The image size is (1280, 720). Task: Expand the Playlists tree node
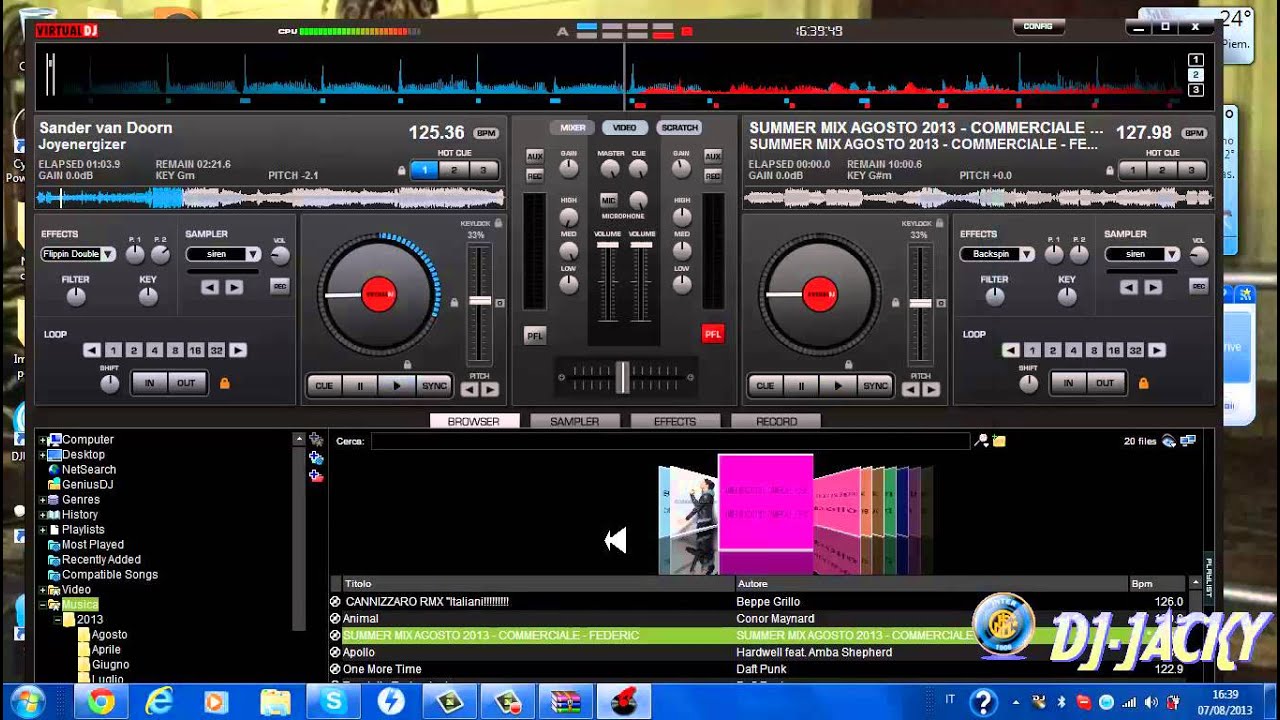(43, 530)
